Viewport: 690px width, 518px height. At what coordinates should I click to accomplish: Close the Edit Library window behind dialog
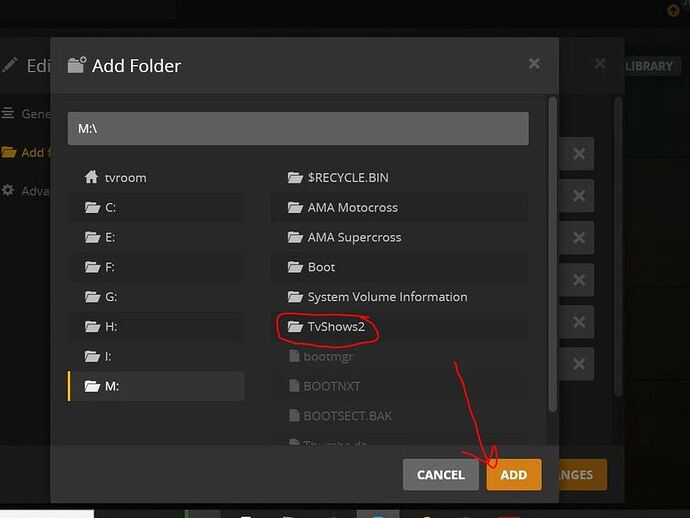point(599,64)
